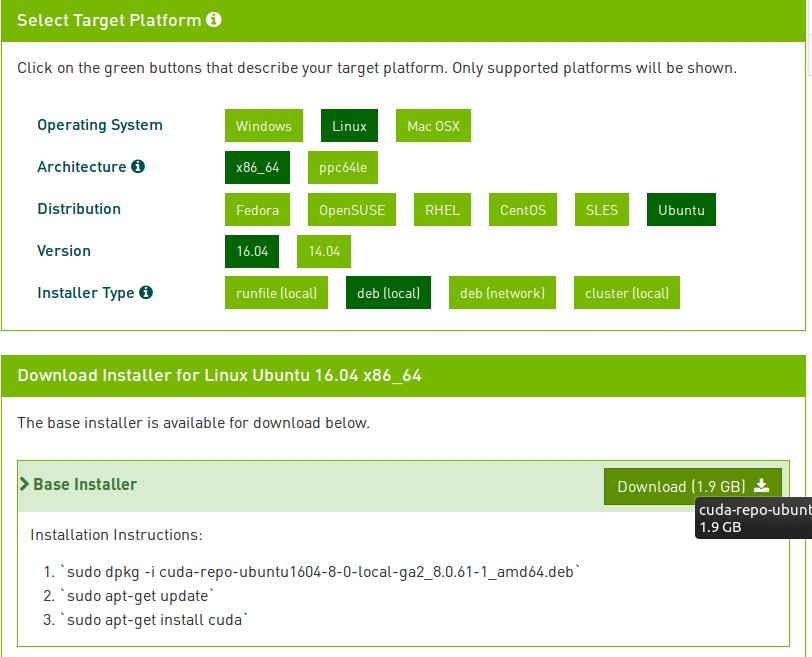Click the Version label
812x657 pixels.
click(64, 251)
